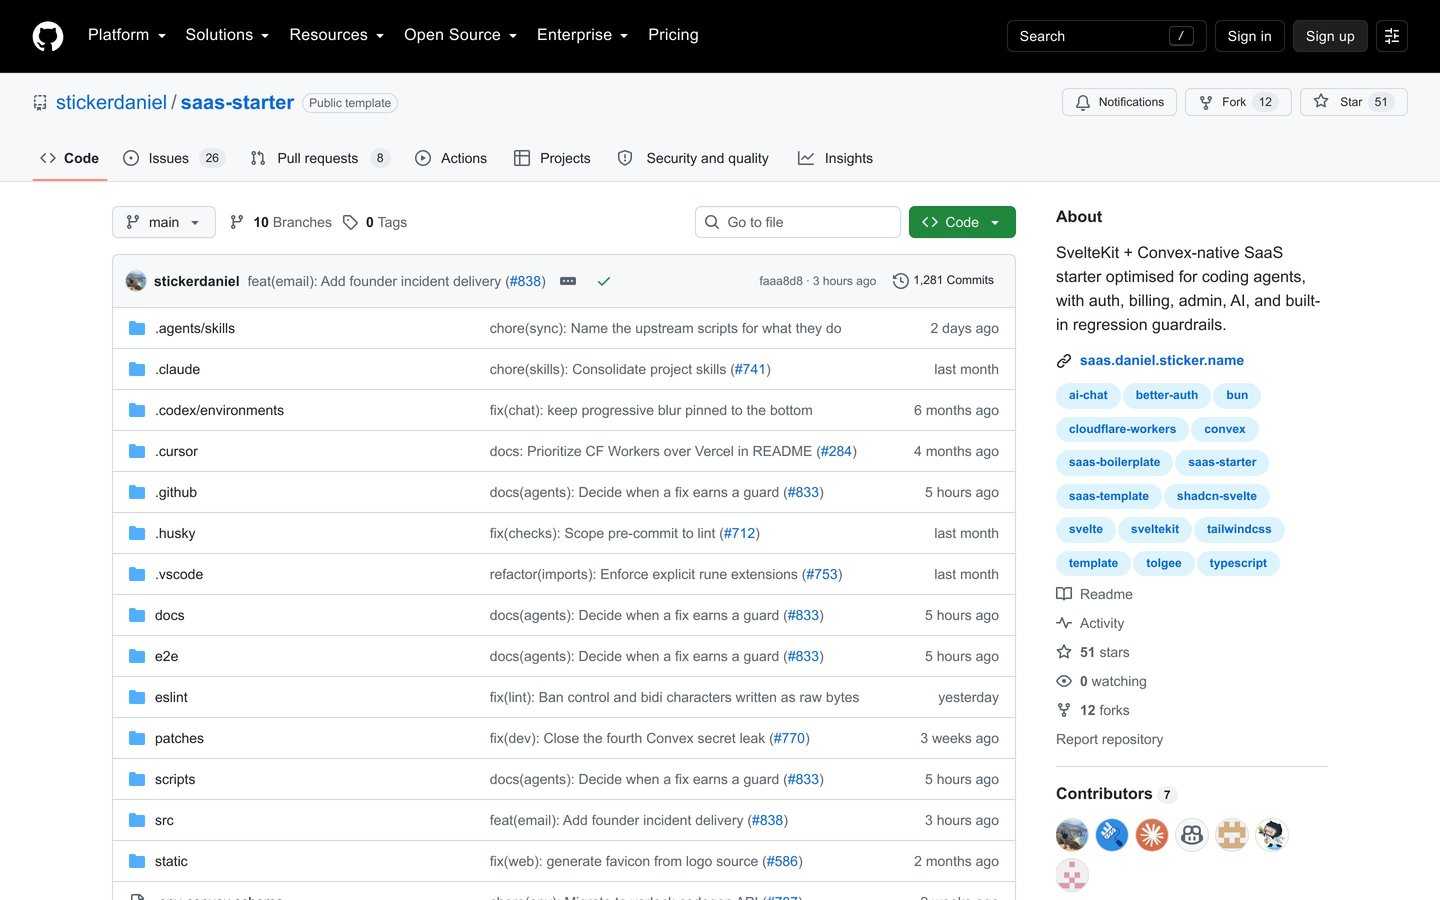Select the better-auth topic tag
The width and height of the screenshot is (1440, 900).
[x=1166, y=395]
